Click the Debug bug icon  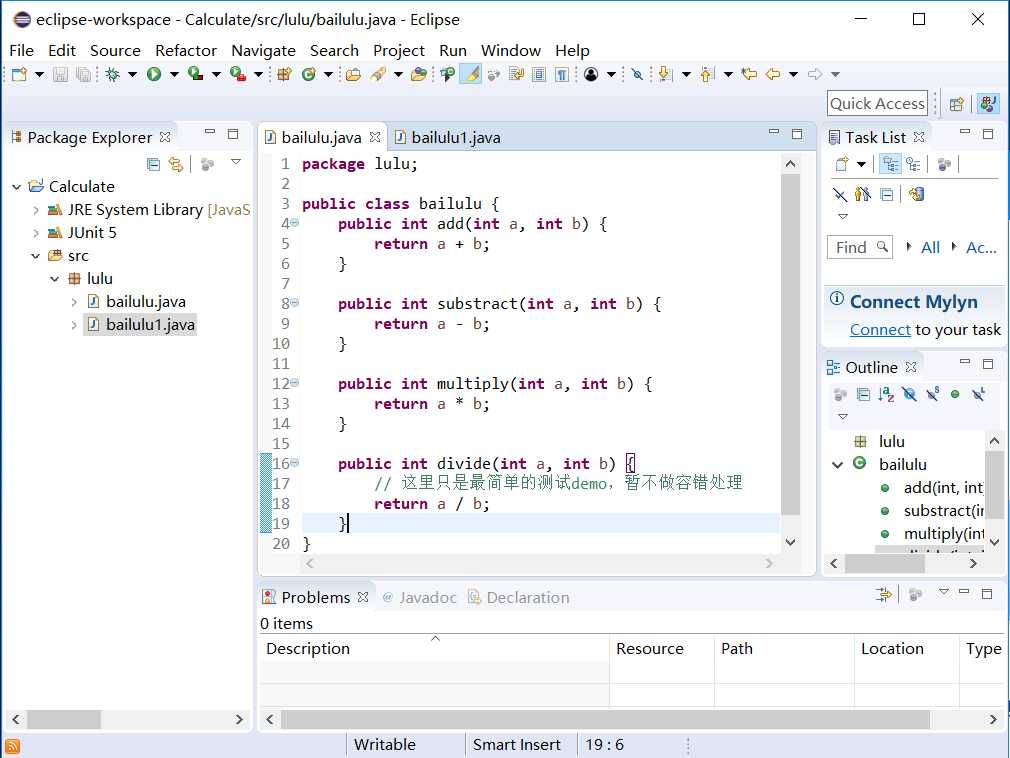point(113,74)
